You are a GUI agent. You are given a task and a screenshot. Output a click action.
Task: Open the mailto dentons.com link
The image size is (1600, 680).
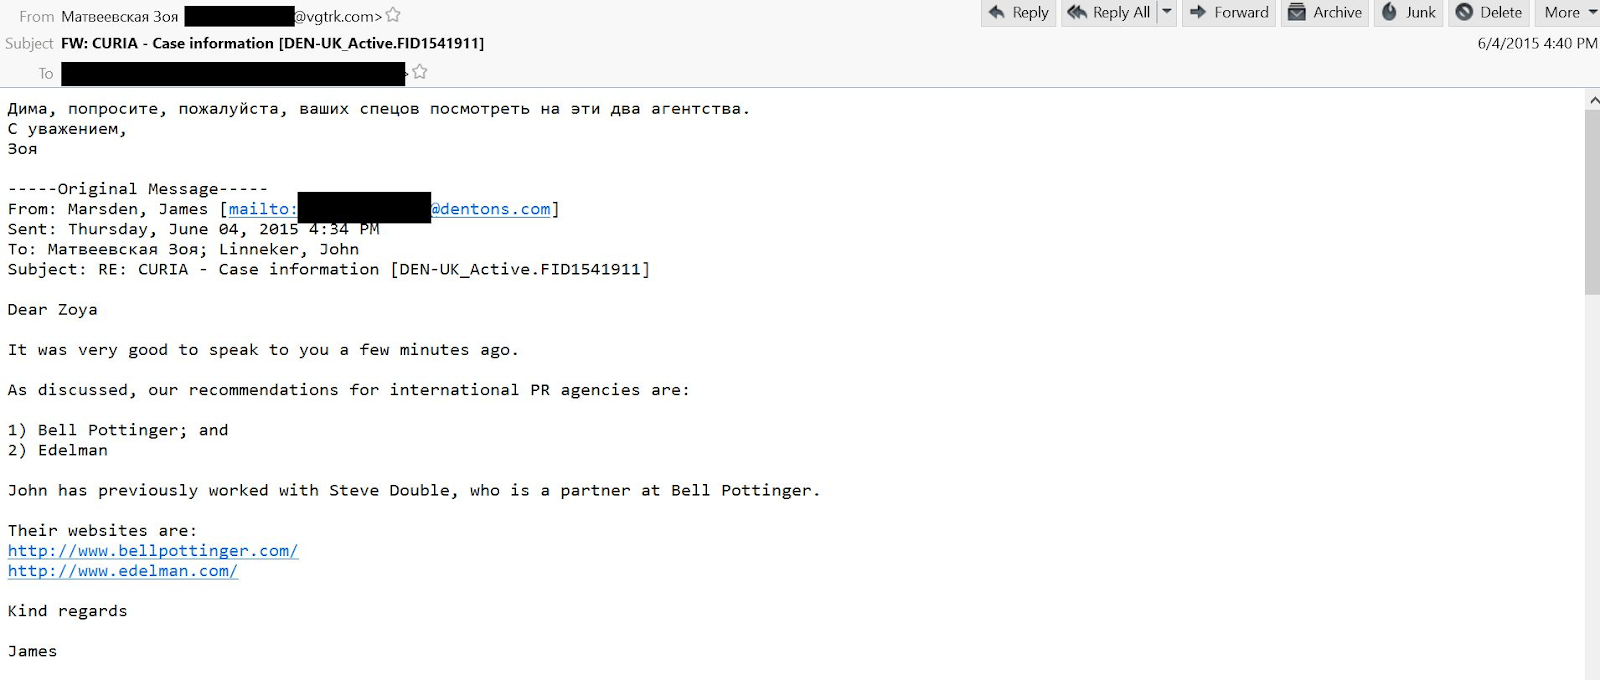[x=390, y=209]
